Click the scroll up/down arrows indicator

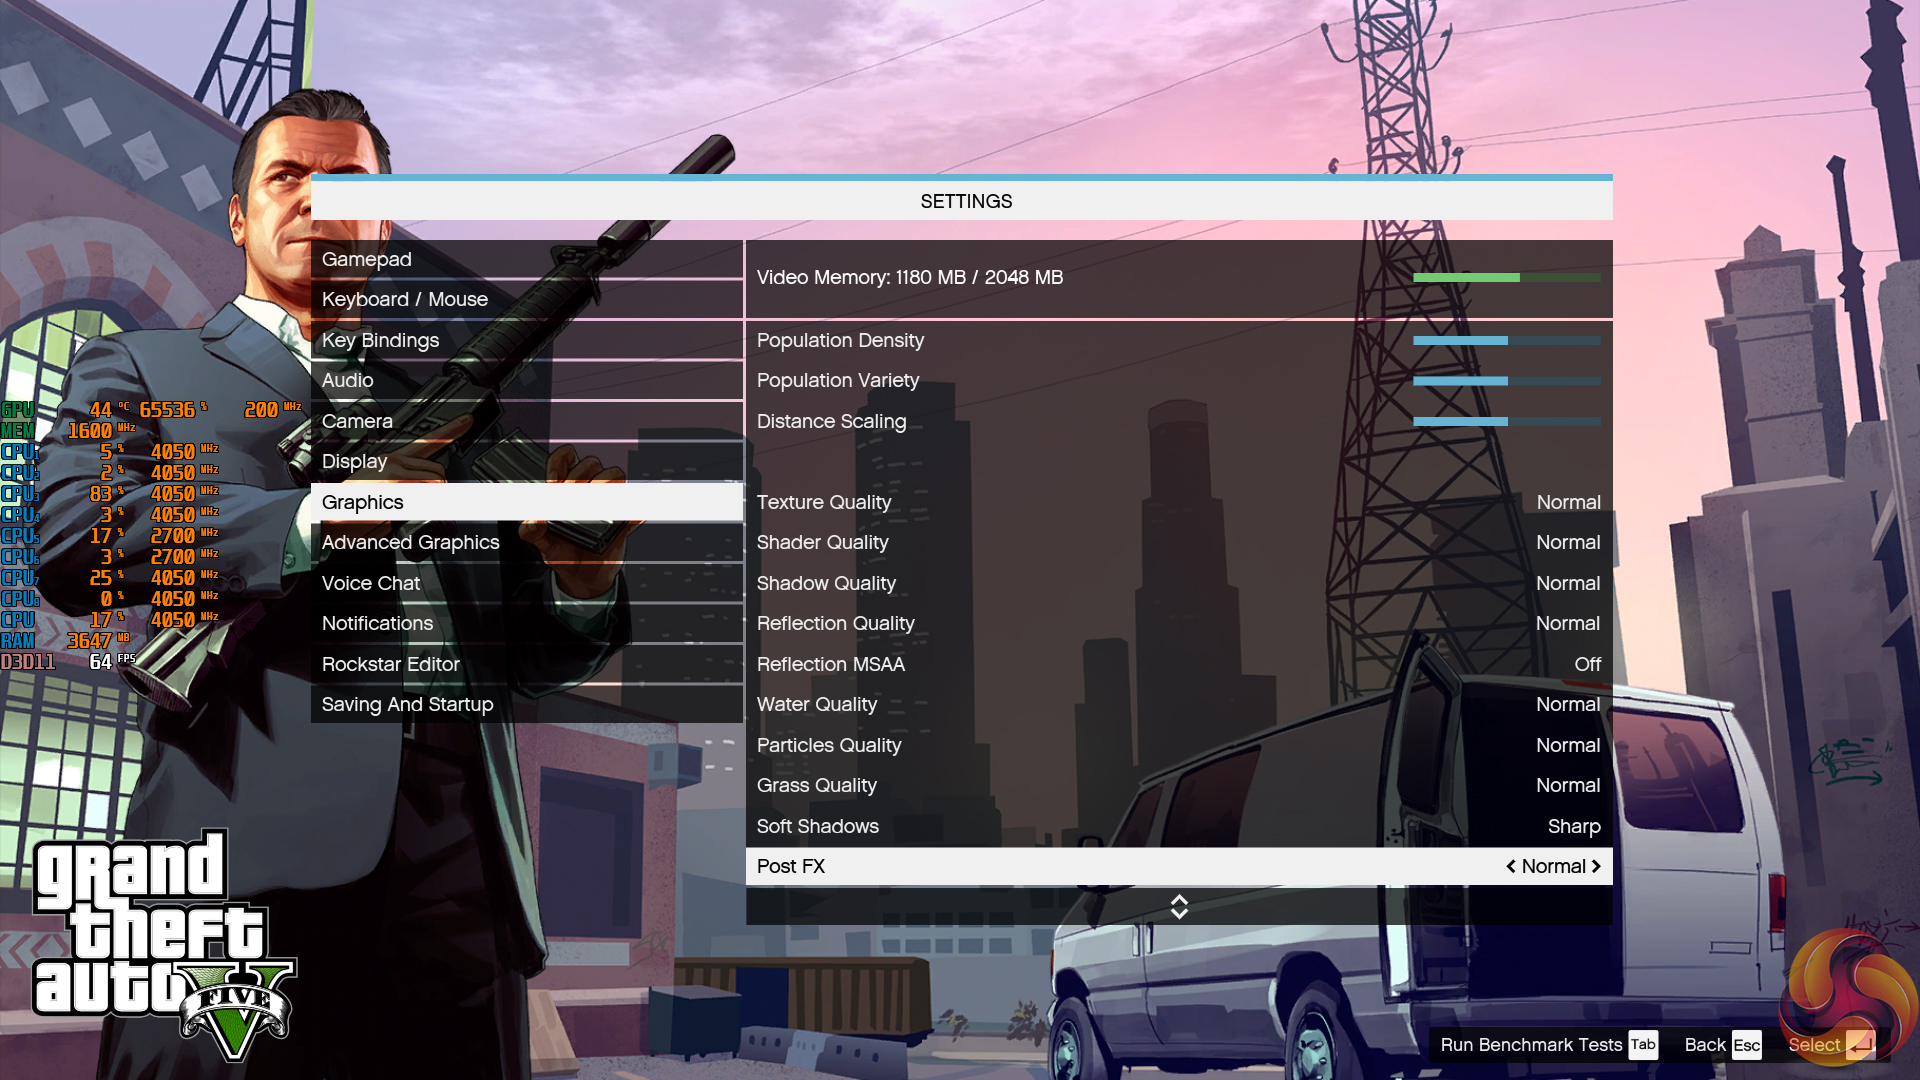(1179, 907)
